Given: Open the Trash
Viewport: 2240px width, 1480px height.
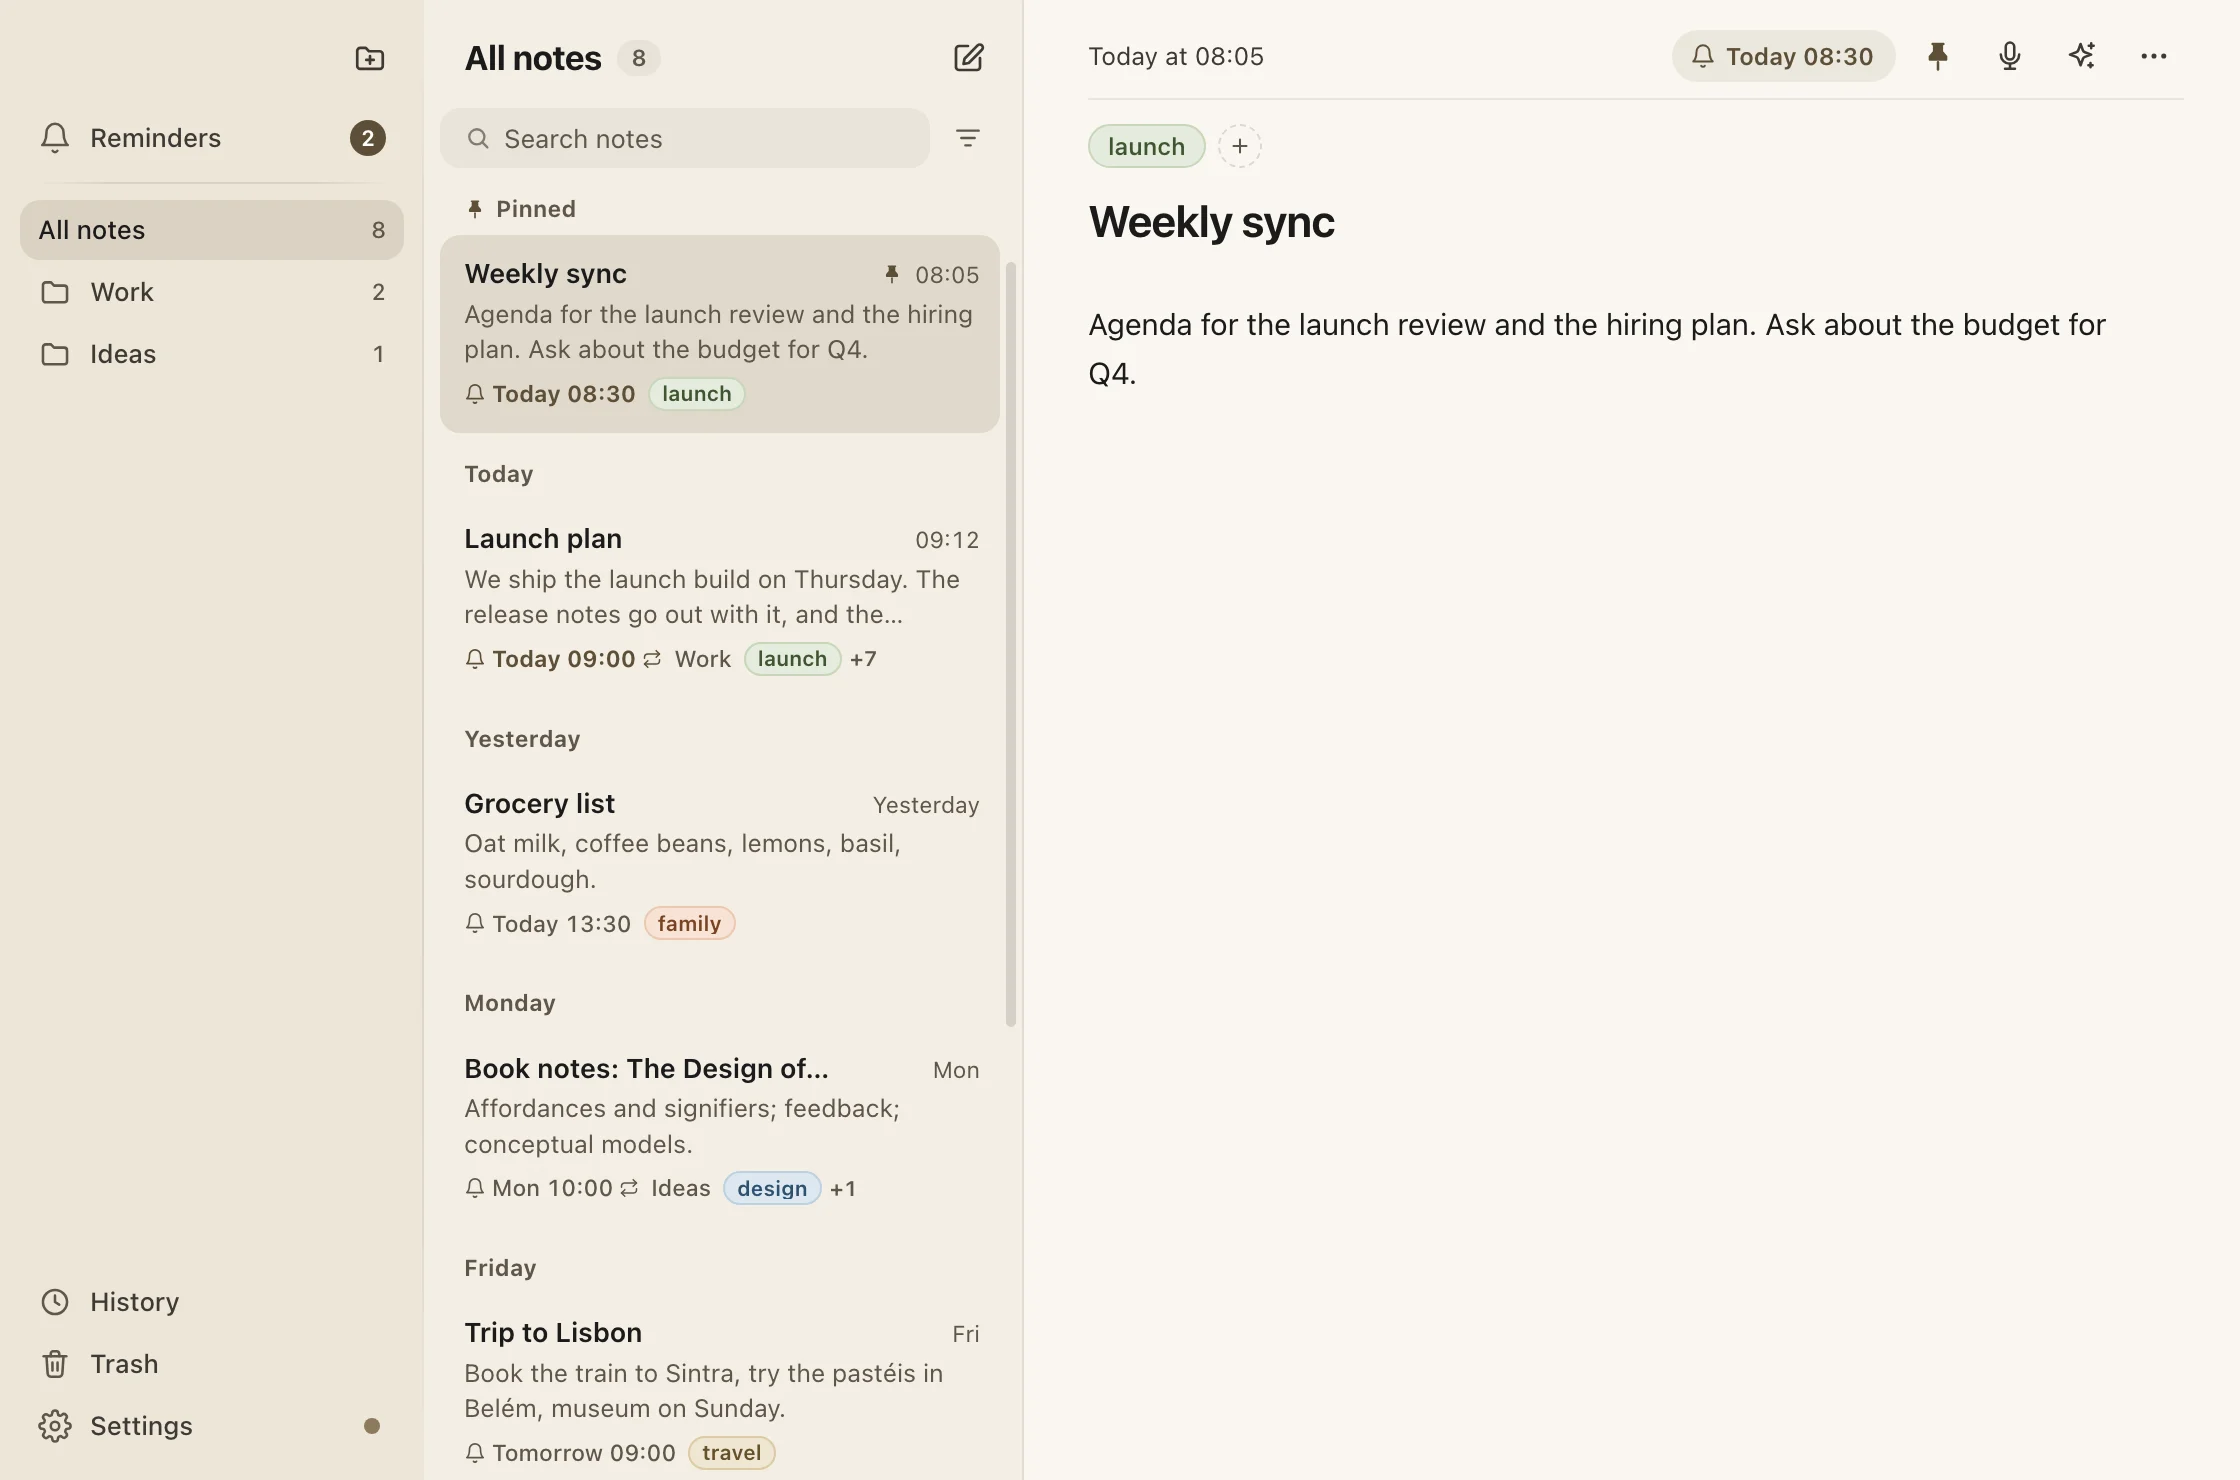Looking at the screenshot, I should point(212,1364).
